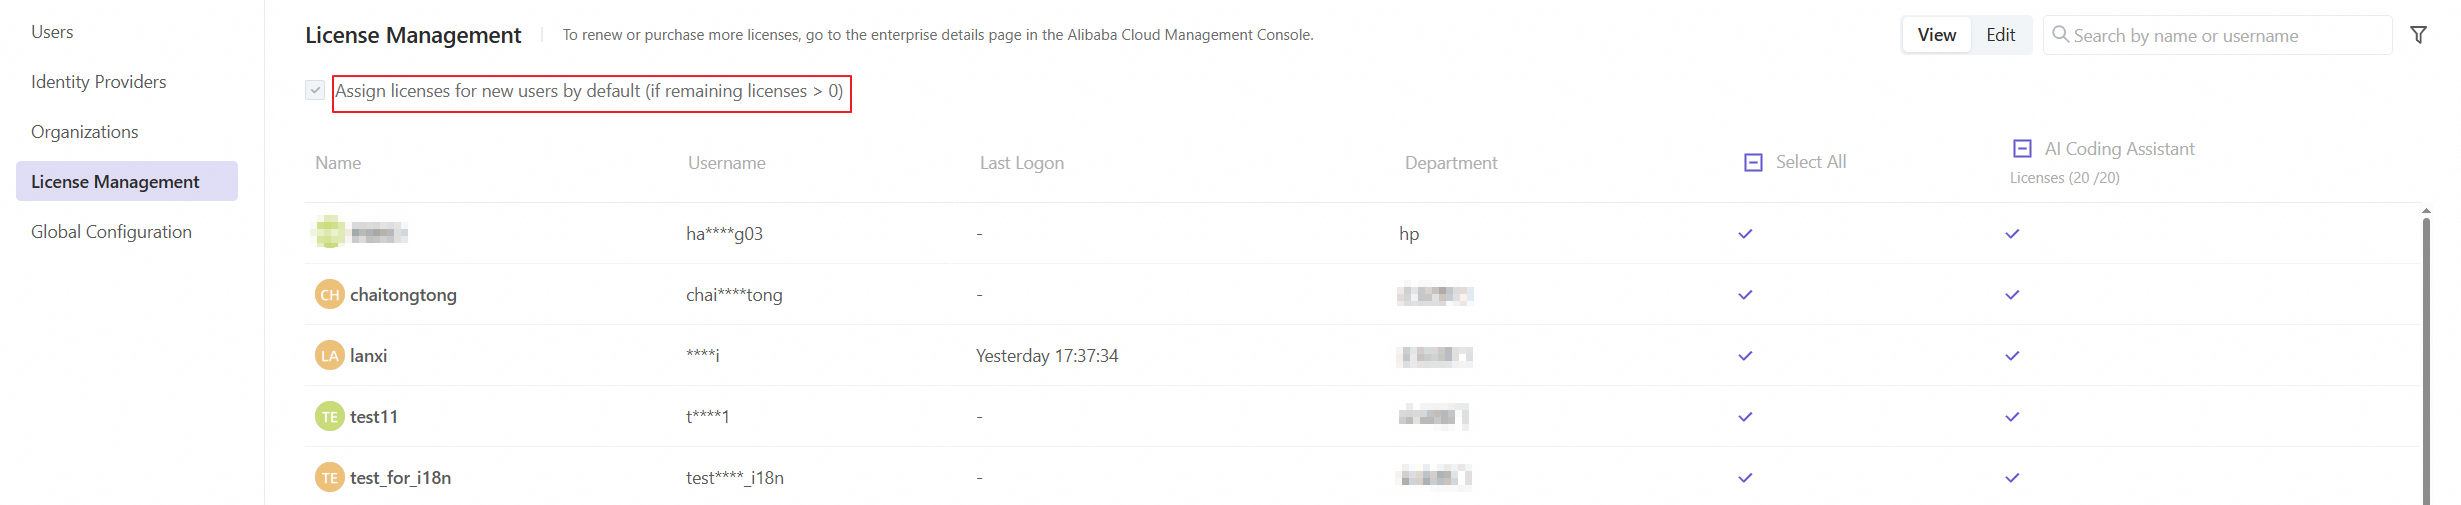Viewport: 2461px width, 505px height.
Task: Click test_for_i18n's avatar icon
Action: (x=329, y=478)
